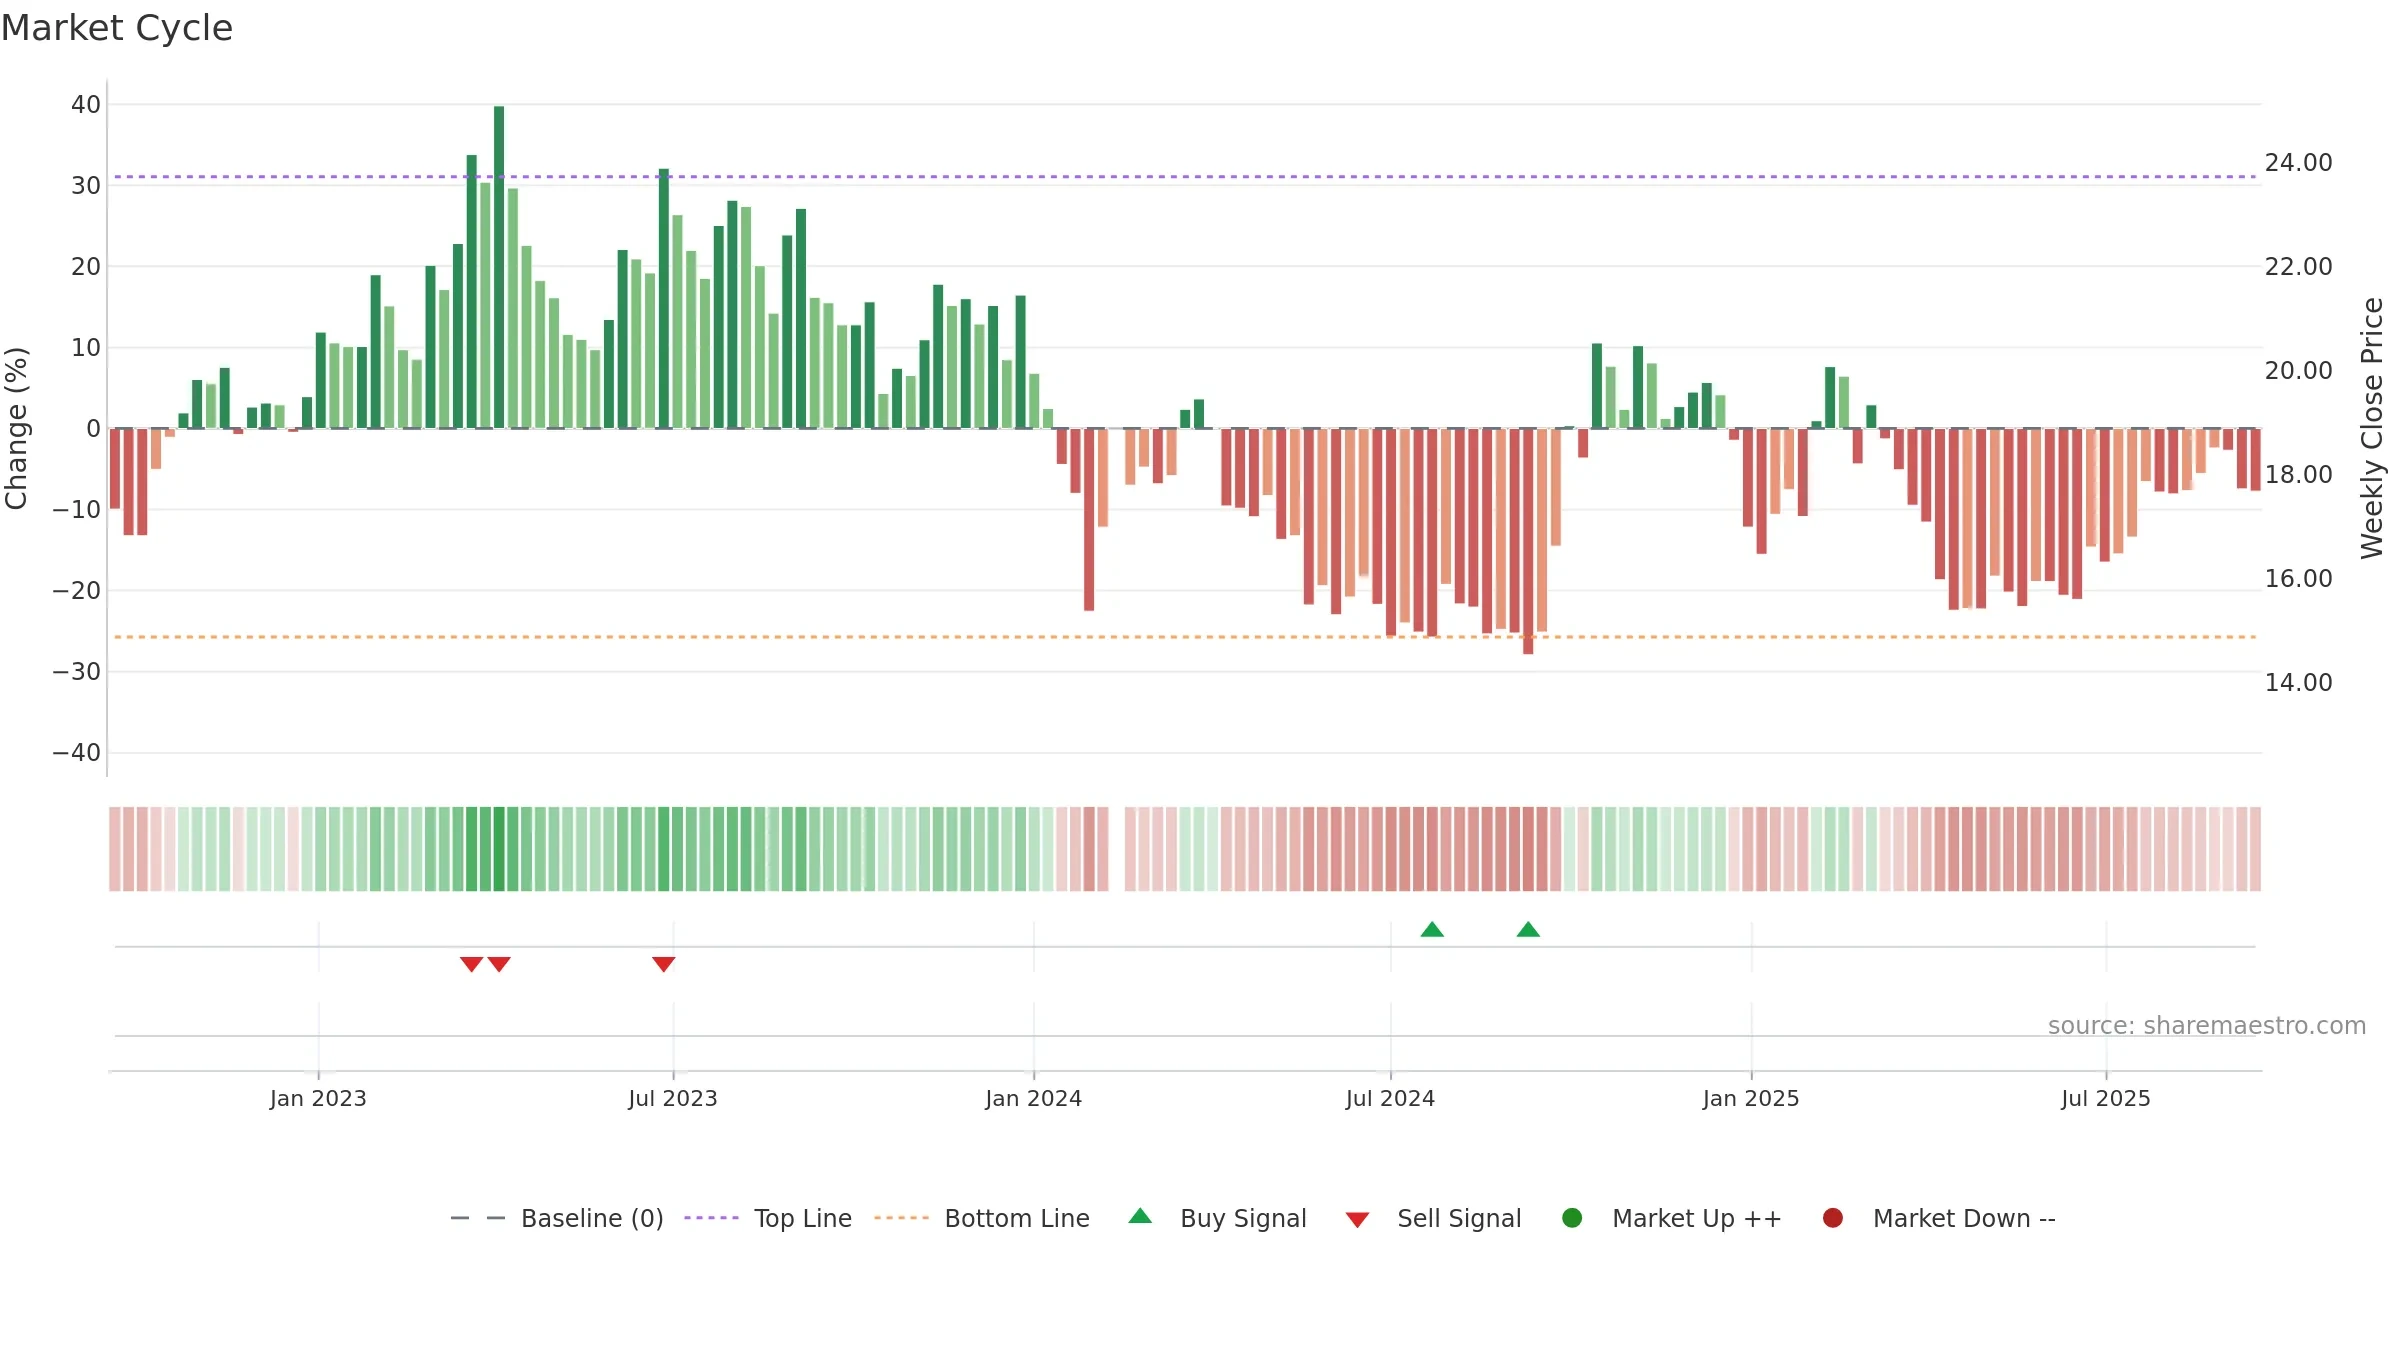Screen dimensions: 2400x1350
Task: Toggle the Market Down -- legend entry
Action: pos(1938,1218)
